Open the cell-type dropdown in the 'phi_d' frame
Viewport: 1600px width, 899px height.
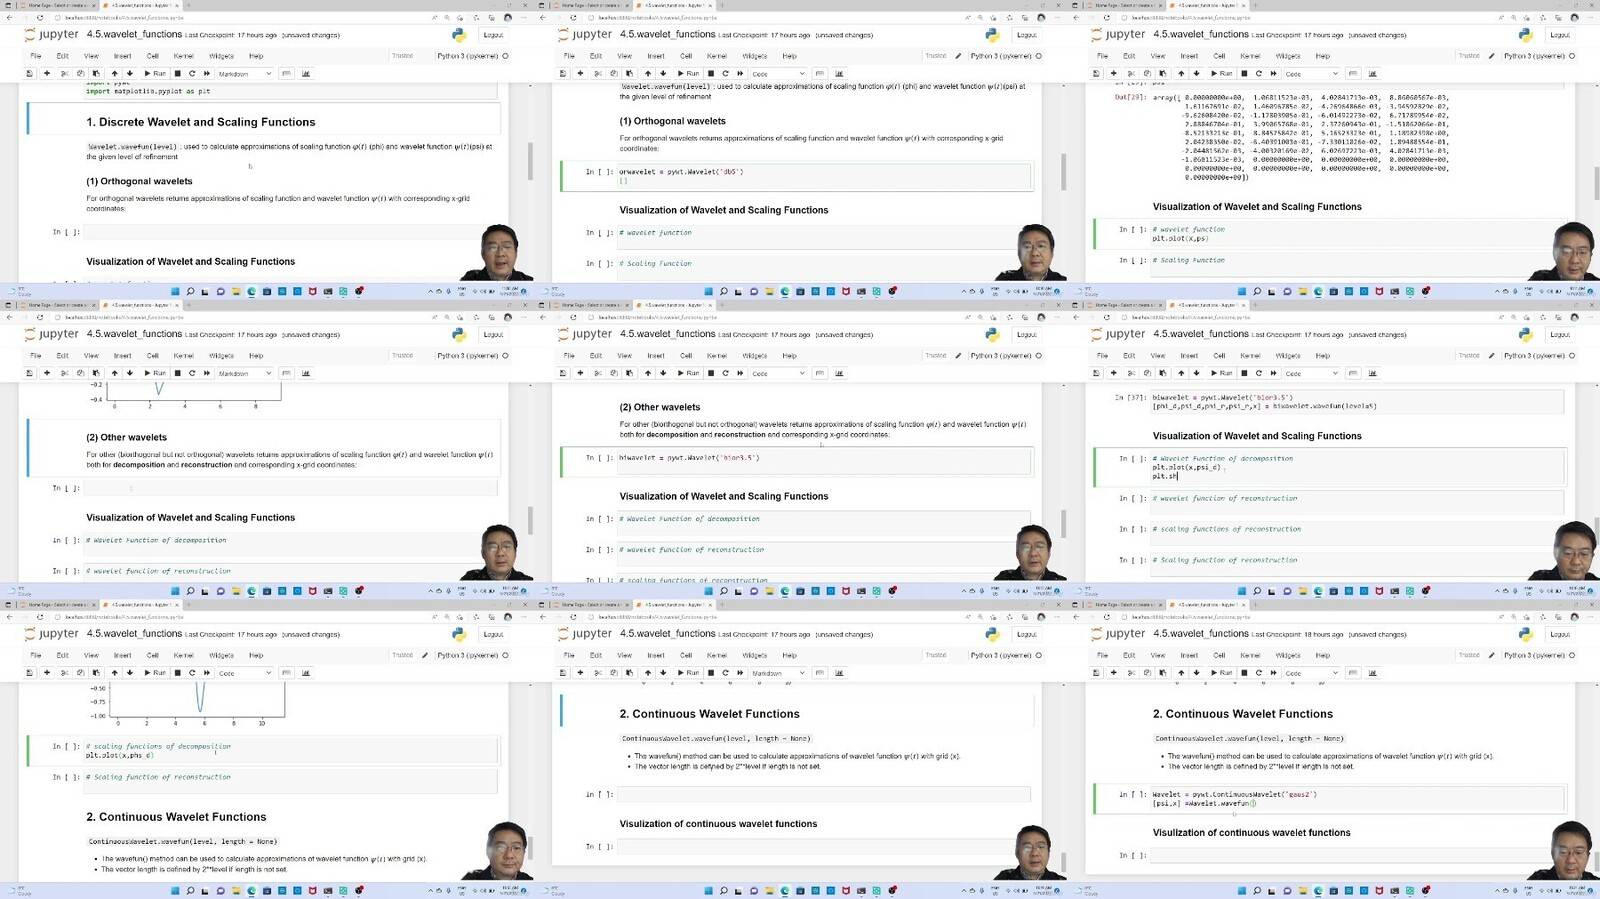(244, 673)
